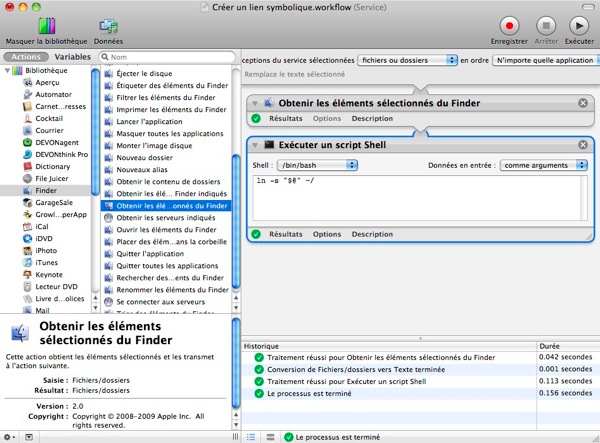This screenshot has width=600, height=443.
Task: Show Options of the Obtenir éléments action
Action: click(x=327, y=119)
